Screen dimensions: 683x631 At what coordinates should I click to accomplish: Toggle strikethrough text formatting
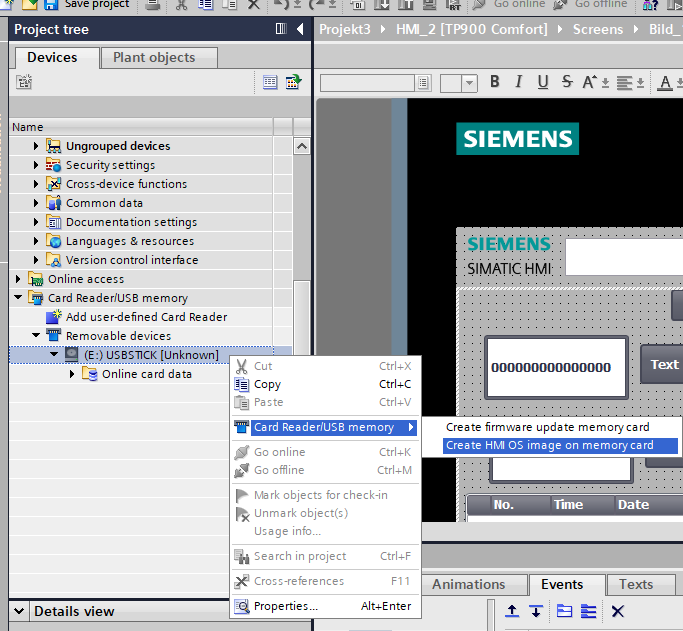567,82
